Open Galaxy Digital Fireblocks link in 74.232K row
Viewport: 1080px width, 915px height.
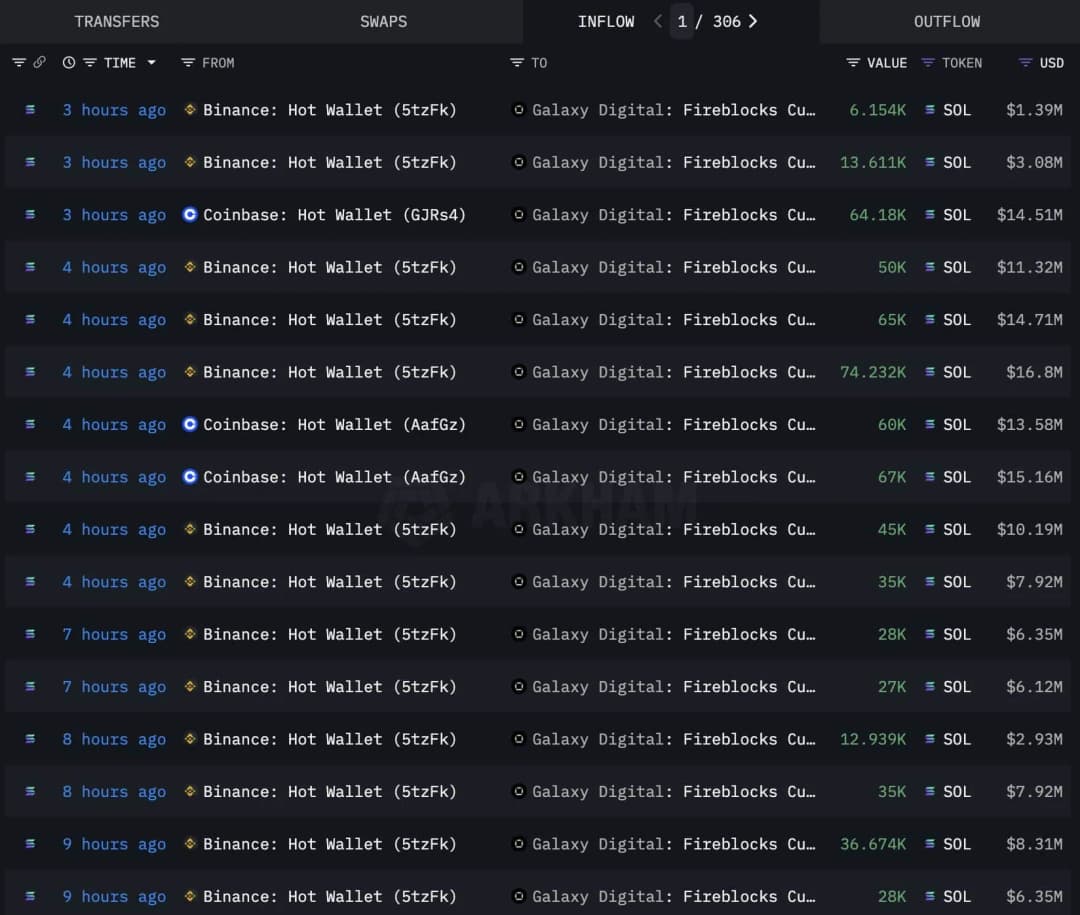[x=674, y=372]
